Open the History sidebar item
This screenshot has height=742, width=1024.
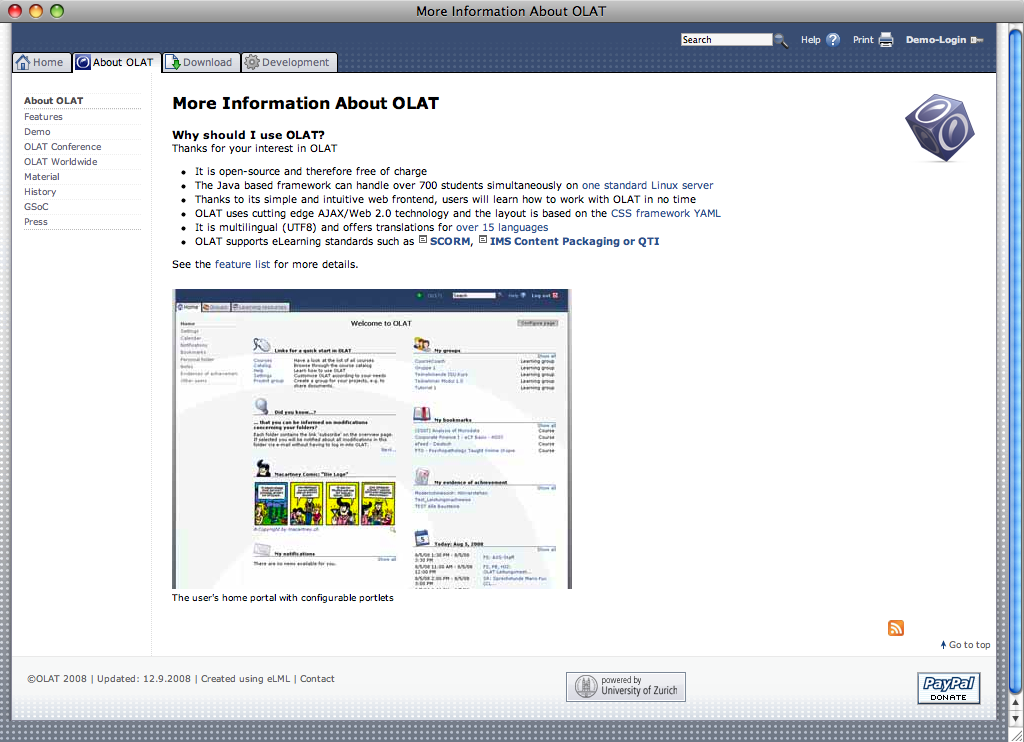point(40,192)
